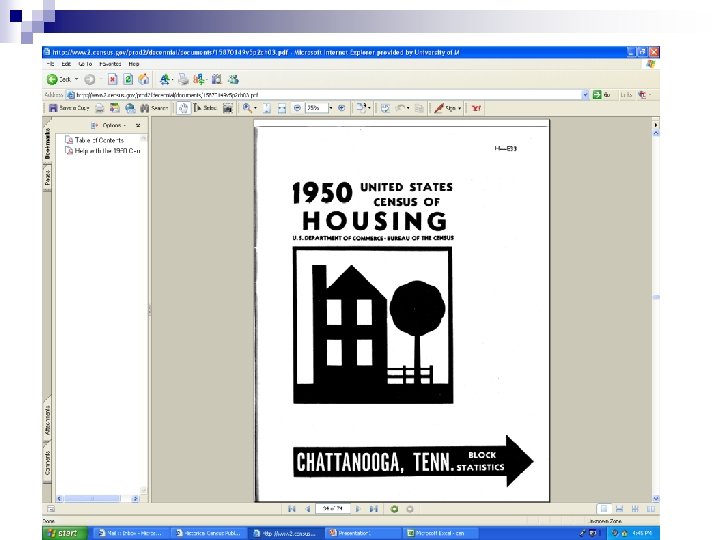Print the PDF using Adobe toolbar printer
Image resolution: width=720 pixels, height=540 pixels.
coord(99,108)
